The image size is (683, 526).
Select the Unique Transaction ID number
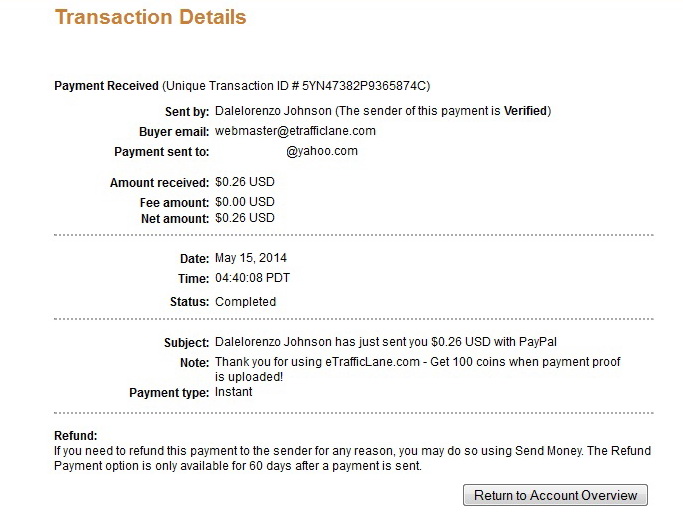click(x=364, y=86)
